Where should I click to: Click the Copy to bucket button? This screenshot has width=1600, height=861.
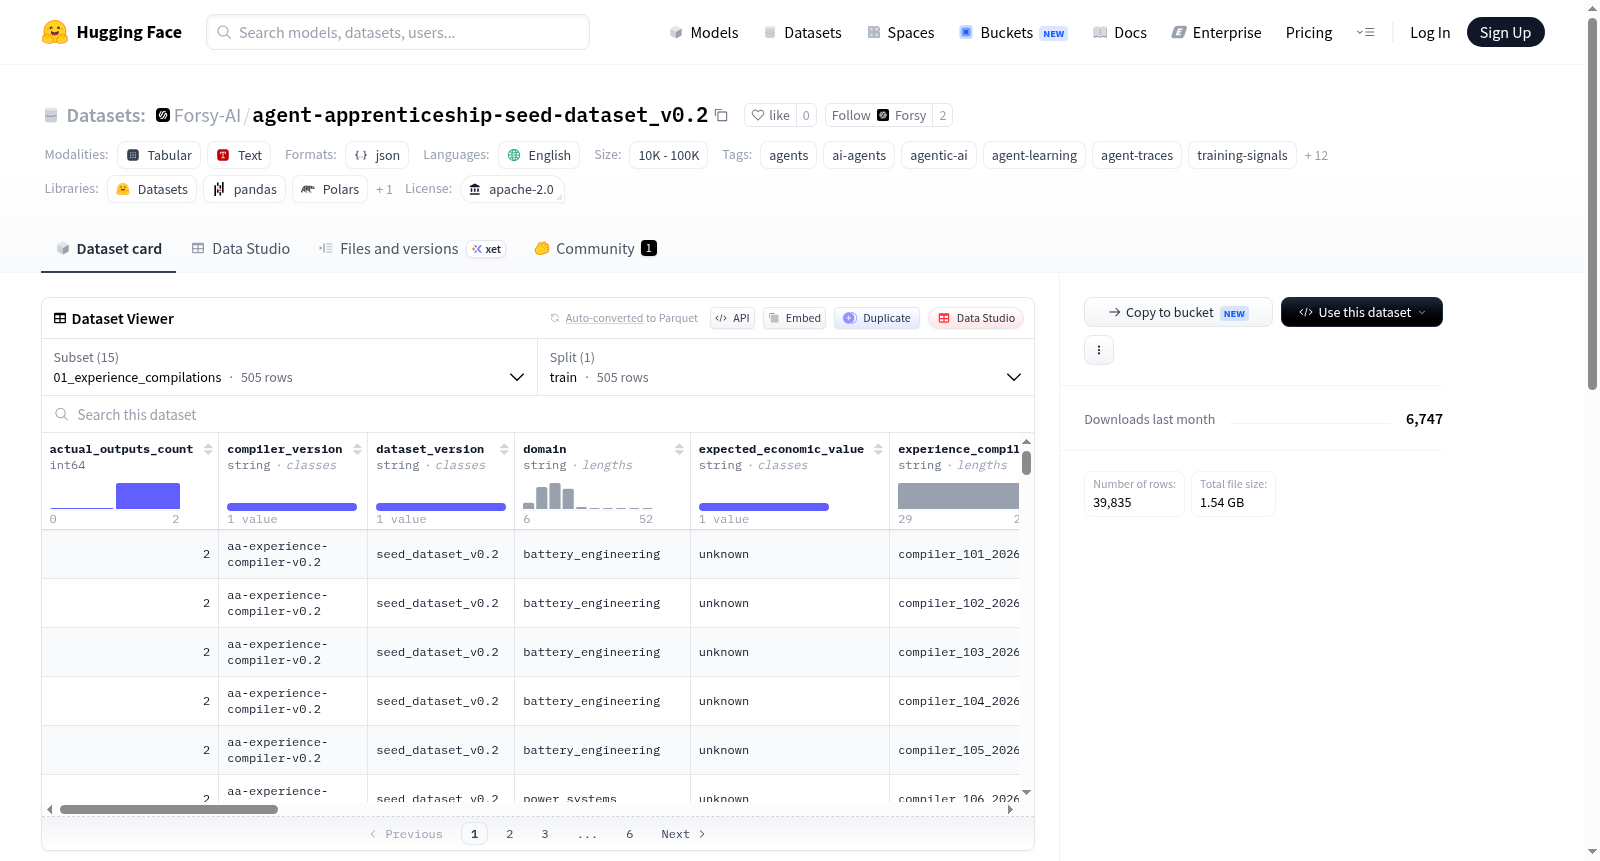(x=1178, y=312)
